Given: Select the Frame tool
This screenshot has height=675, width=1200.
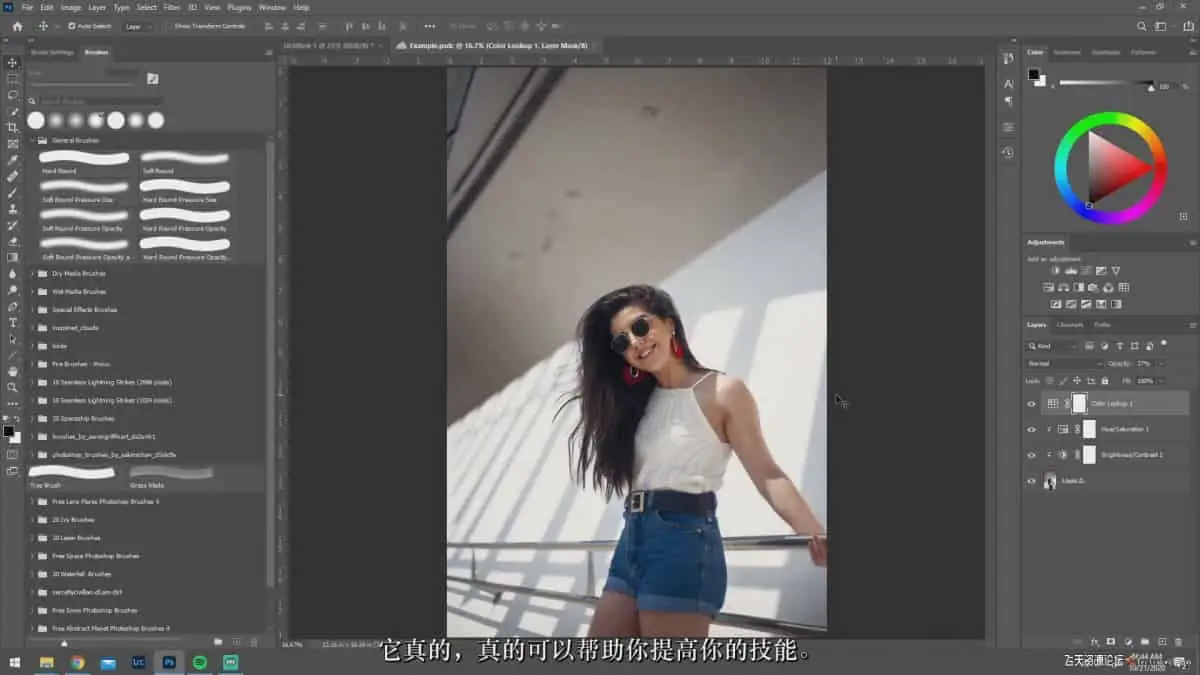Looking at the screenshot, I should coord(13,143).
